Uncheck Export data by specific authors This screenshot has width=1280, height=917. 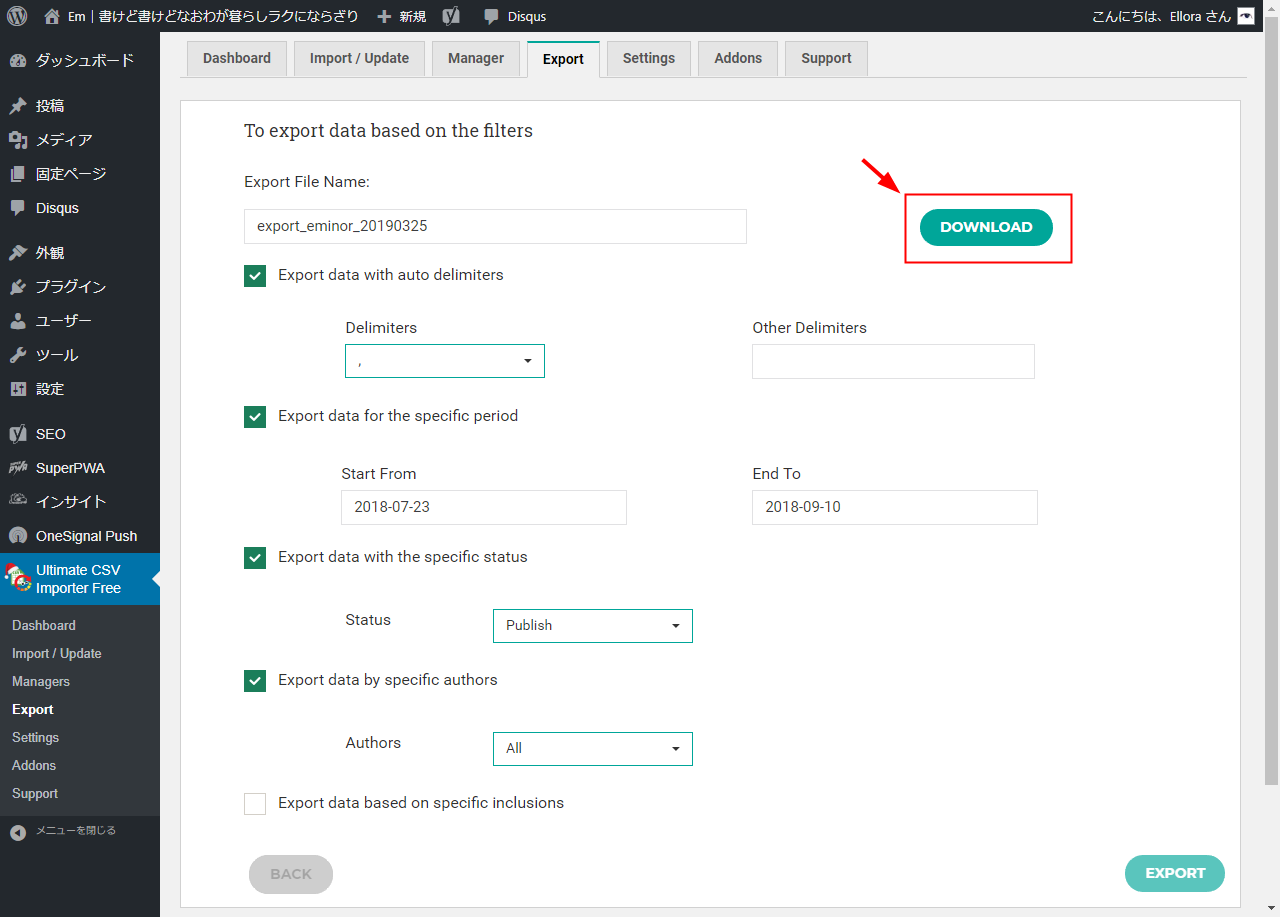tap(255, 681)
